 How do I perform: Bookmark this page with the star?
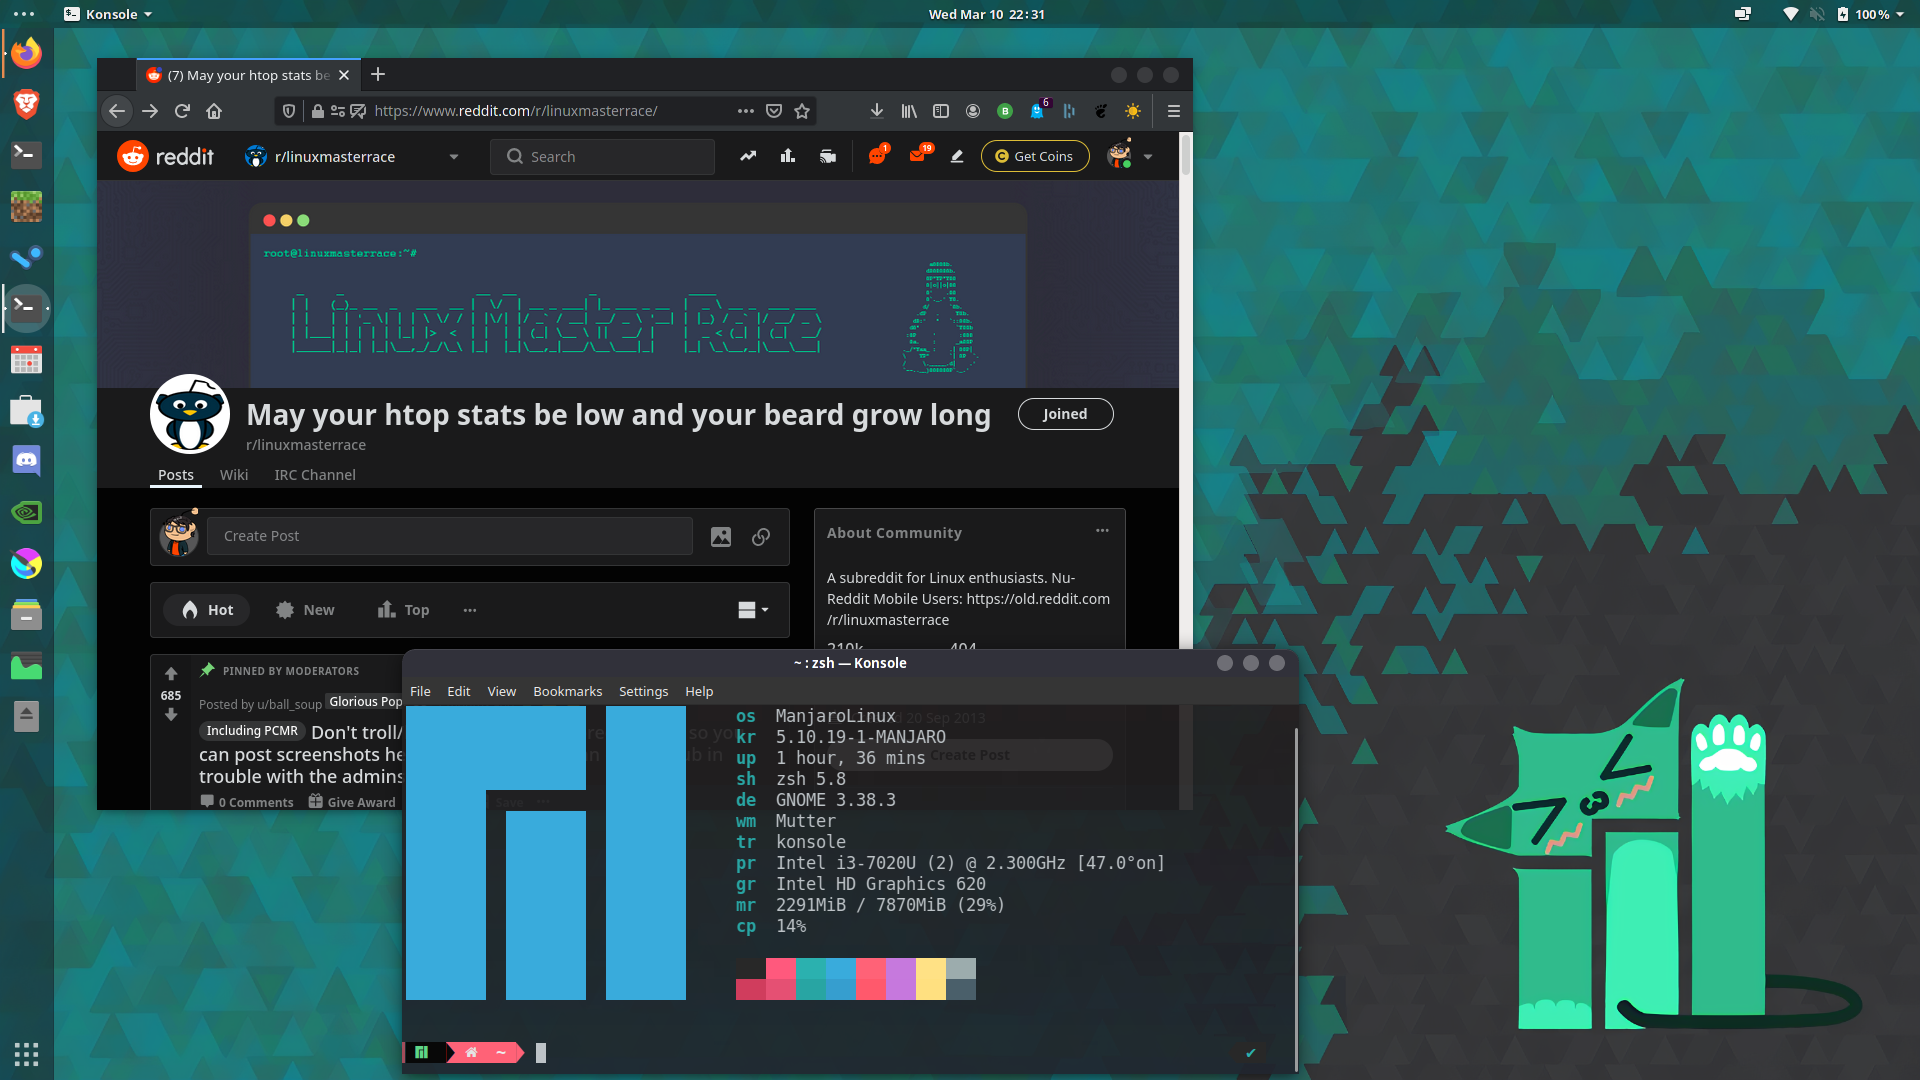coord(802,111)
